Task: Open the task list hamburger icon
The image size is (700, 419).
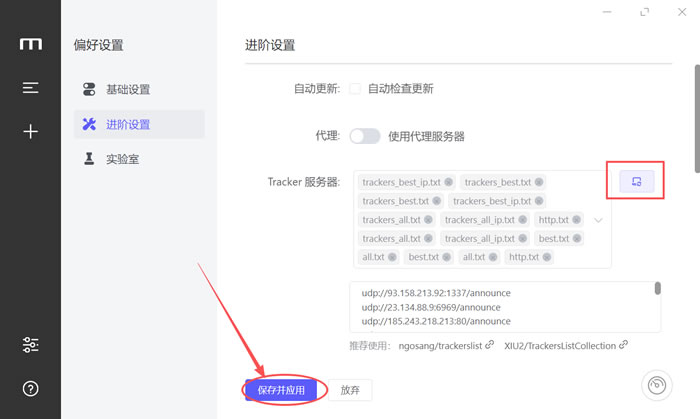Action: click(x=31, y=88)
